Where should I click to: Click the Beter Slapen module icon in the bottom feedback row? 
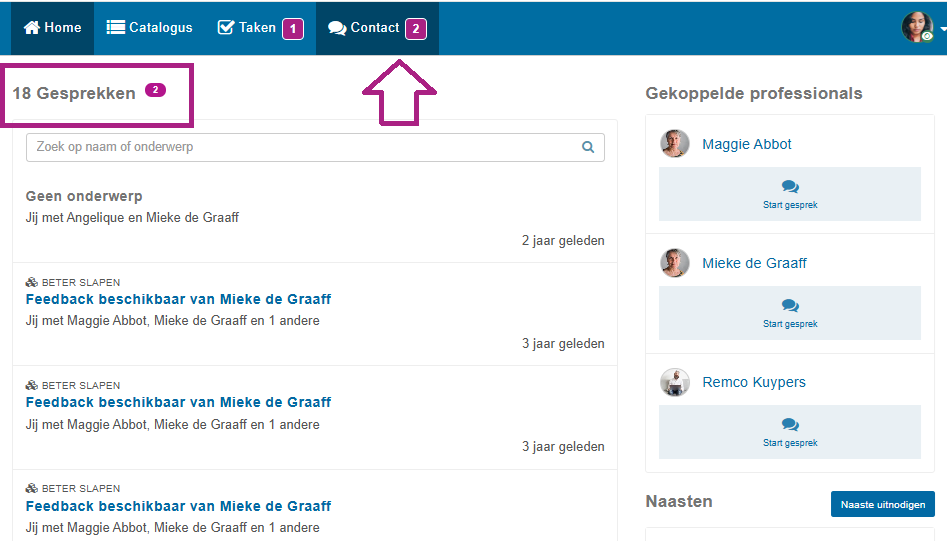(31, 488)
